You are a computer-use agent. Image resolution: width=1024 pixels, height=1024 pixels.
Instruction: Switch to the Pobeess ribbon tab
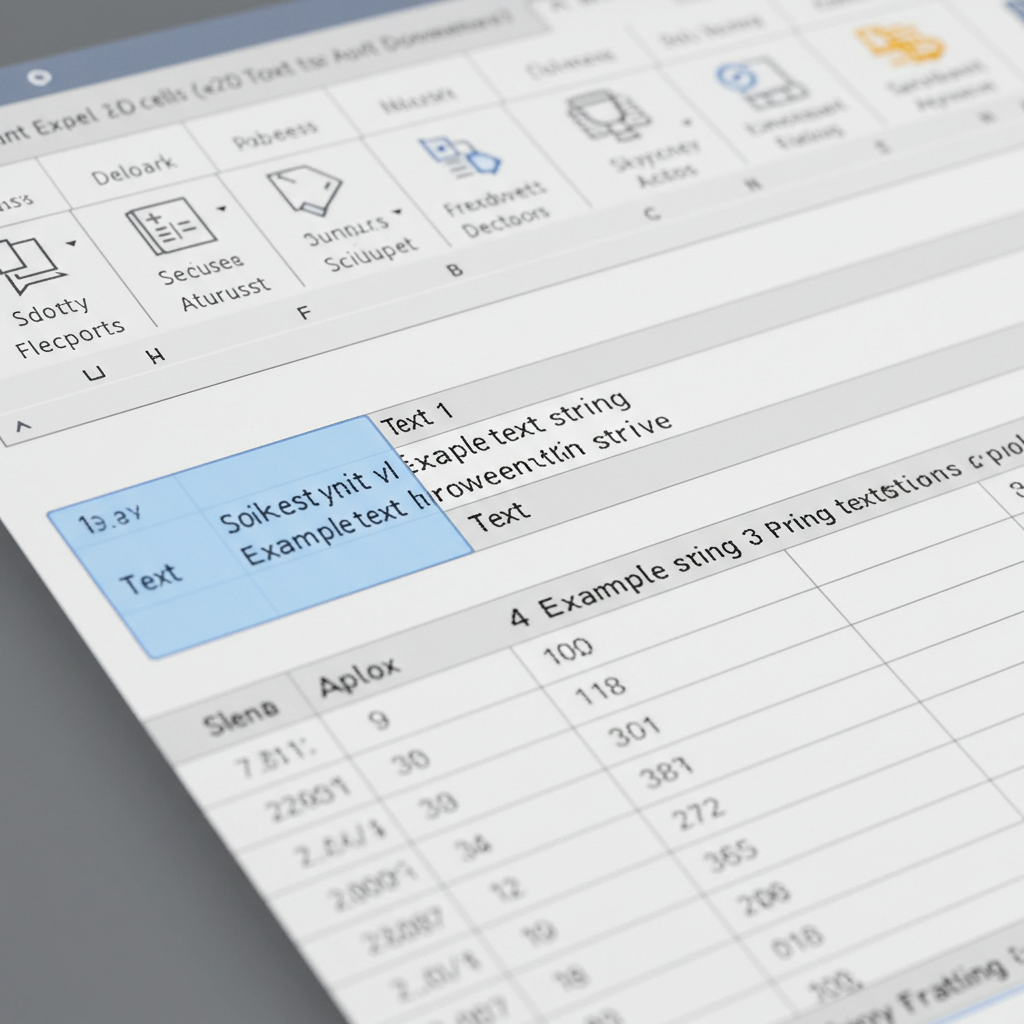pyautogui.click(x=275, y=135)
